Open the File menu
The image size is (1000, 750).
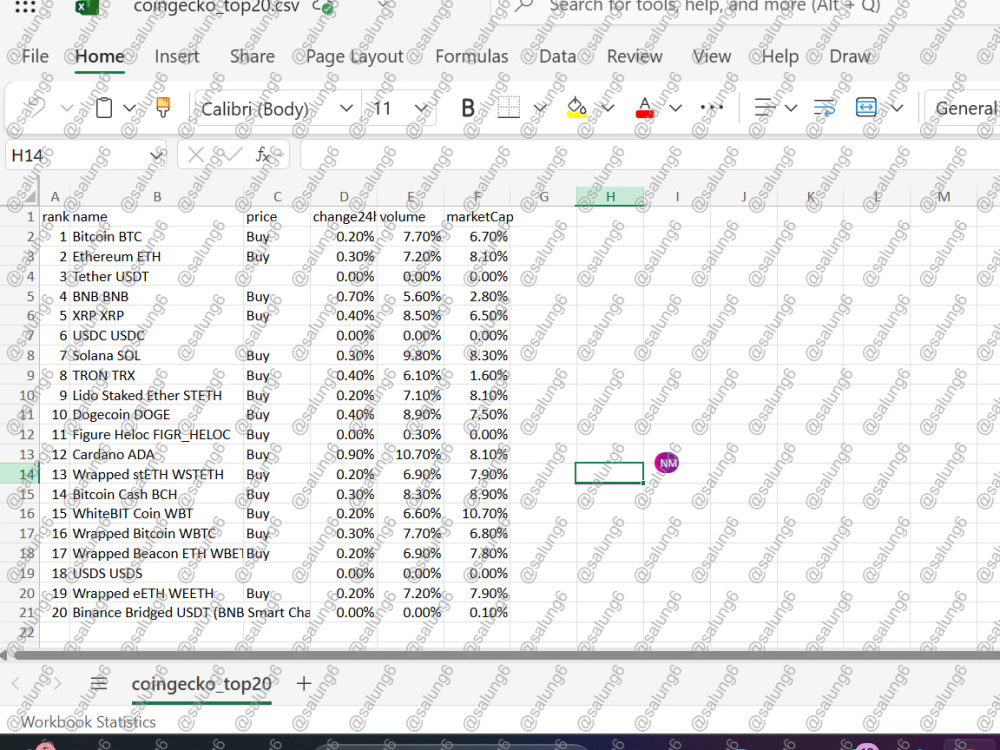pyautogui.click(x=34, y=56)
